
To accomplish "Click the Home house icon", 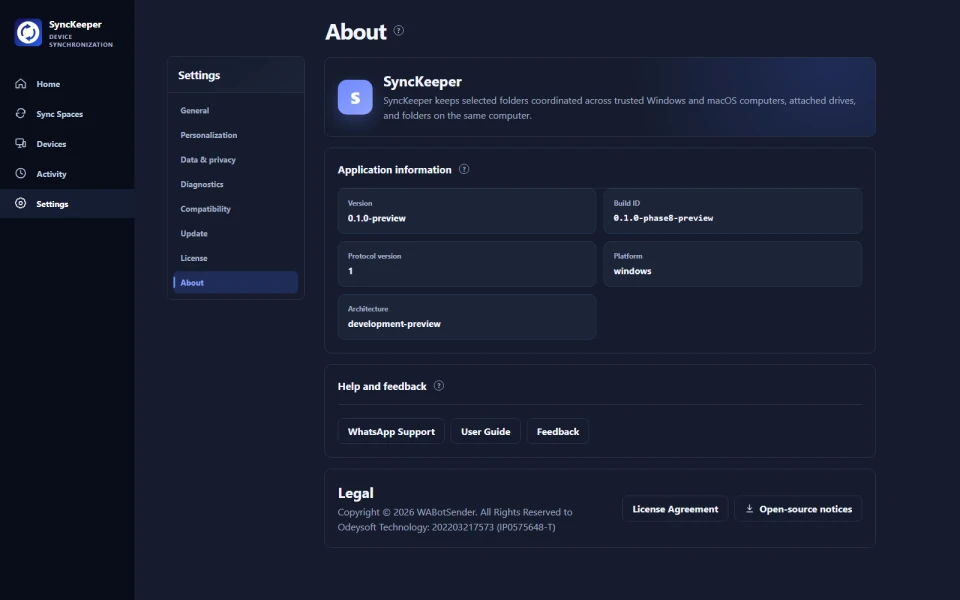I will pos(21,83).
